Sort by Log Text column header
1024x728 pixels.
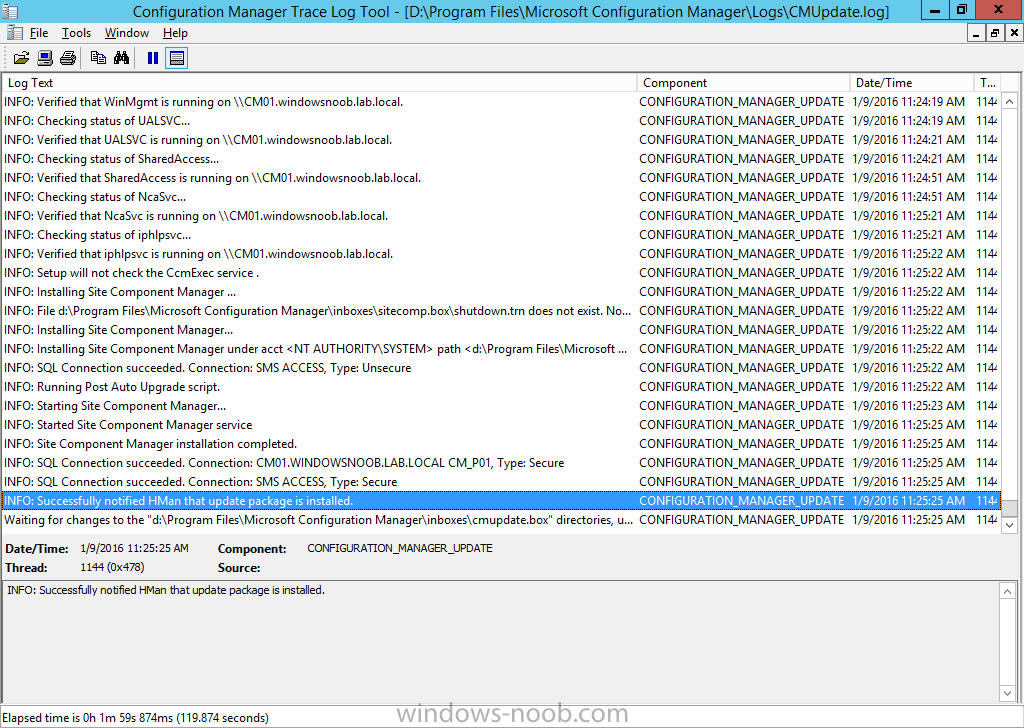[x=319, y=83]
